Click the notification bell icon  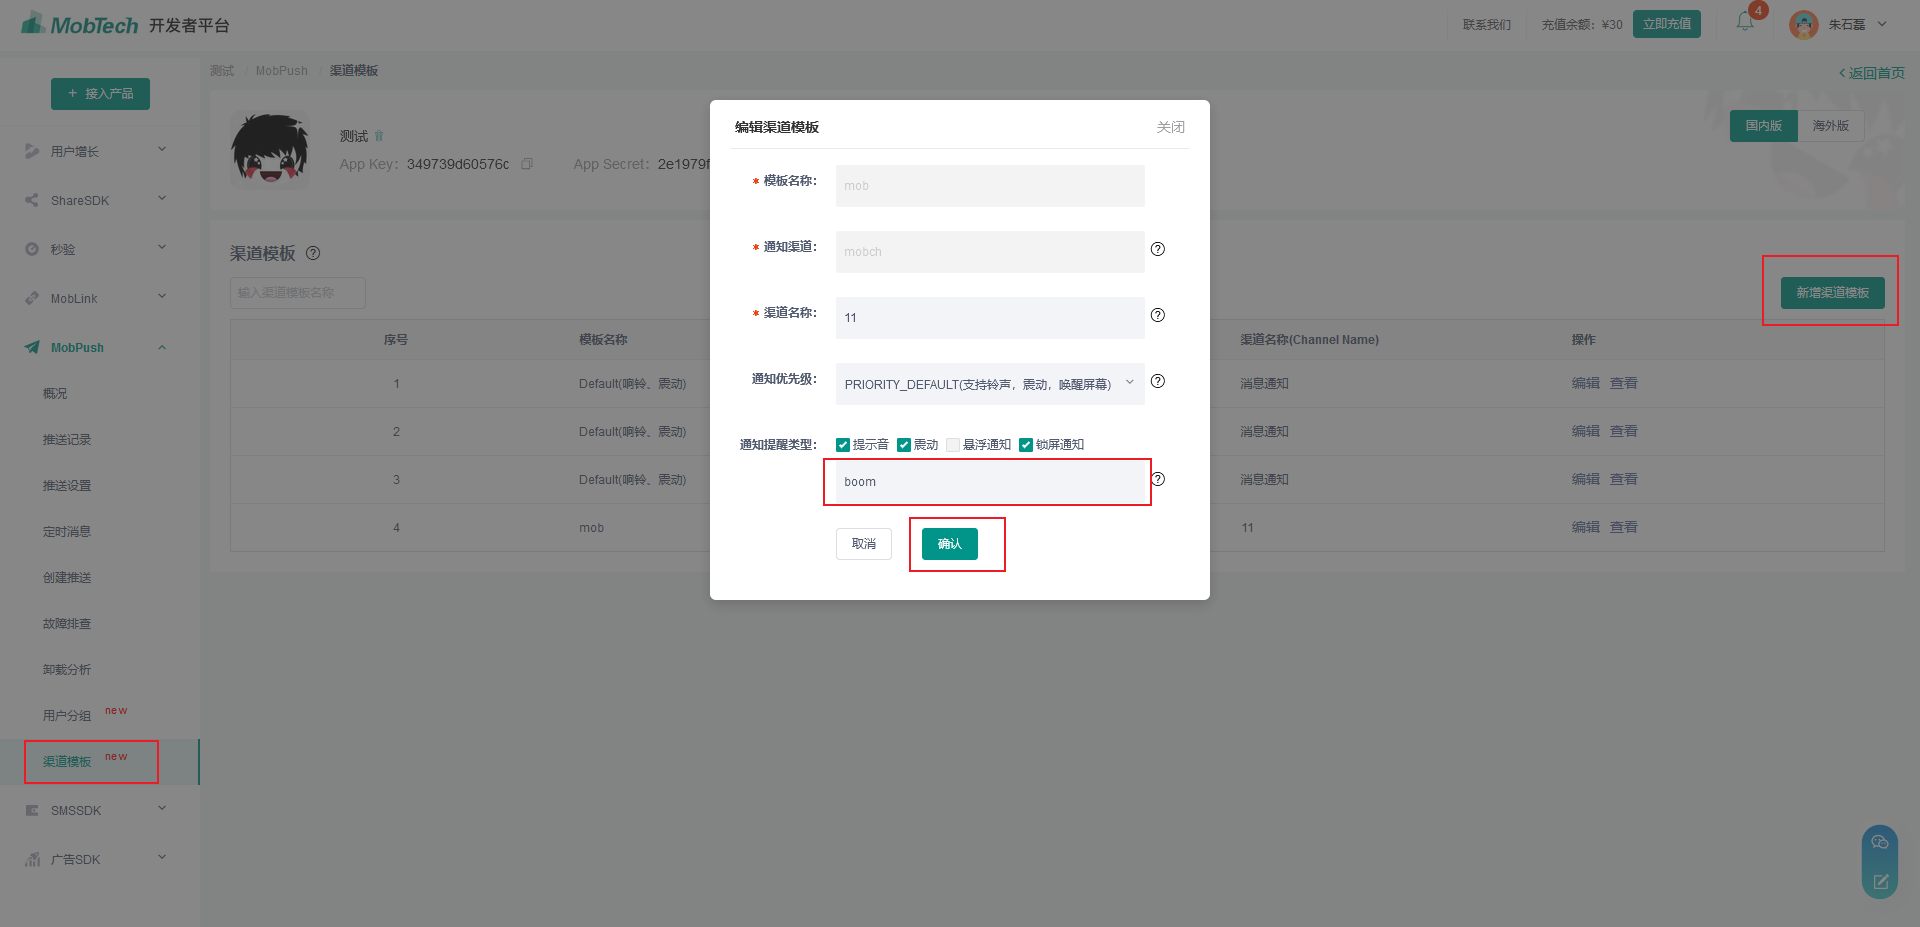tap(1745, 22)
